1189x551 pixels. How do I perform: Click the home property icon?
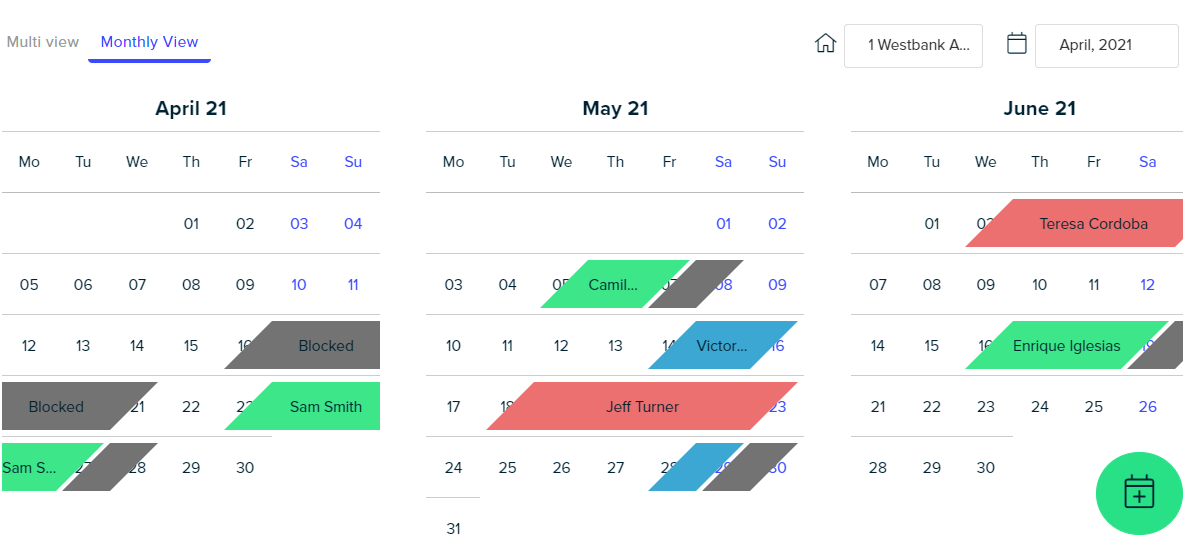pos(824,44)
